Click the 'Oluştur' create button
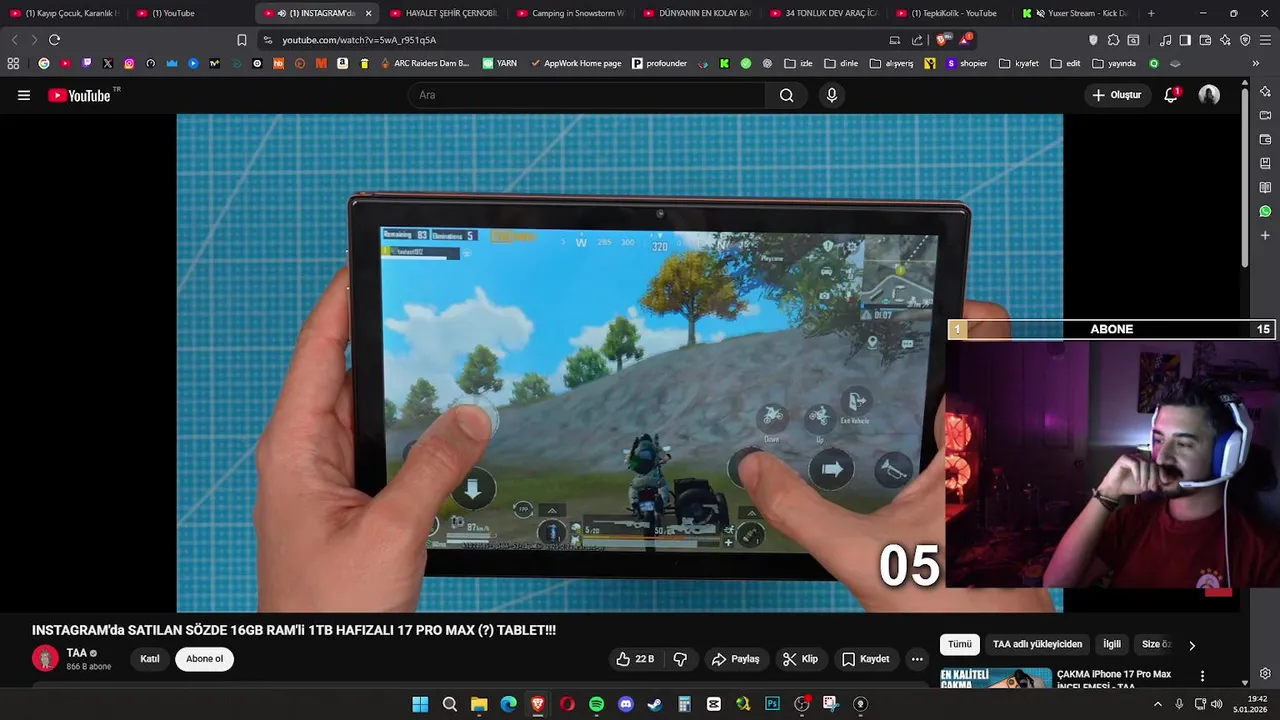 [1117, 95]
